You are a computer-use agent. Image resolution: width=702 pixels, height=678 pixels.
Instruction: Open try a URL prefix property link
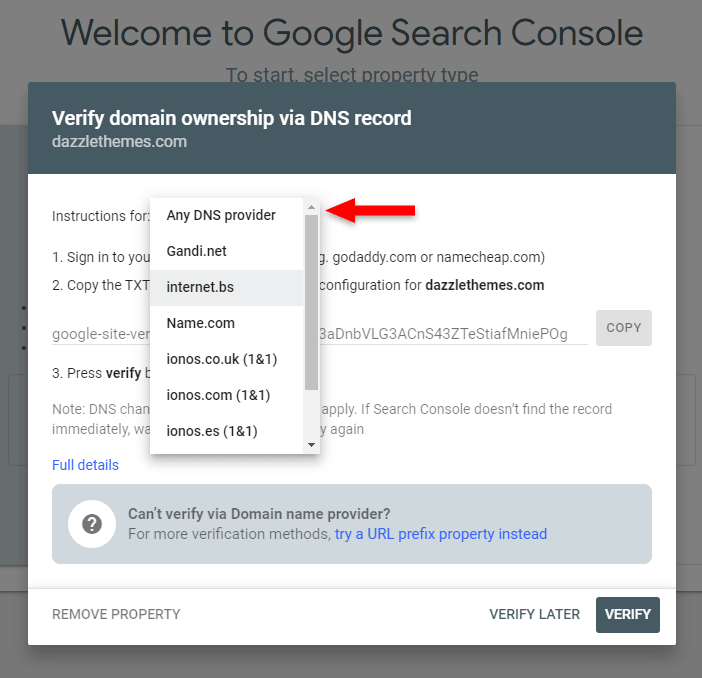pyautogui.click(x=441, y=534)
